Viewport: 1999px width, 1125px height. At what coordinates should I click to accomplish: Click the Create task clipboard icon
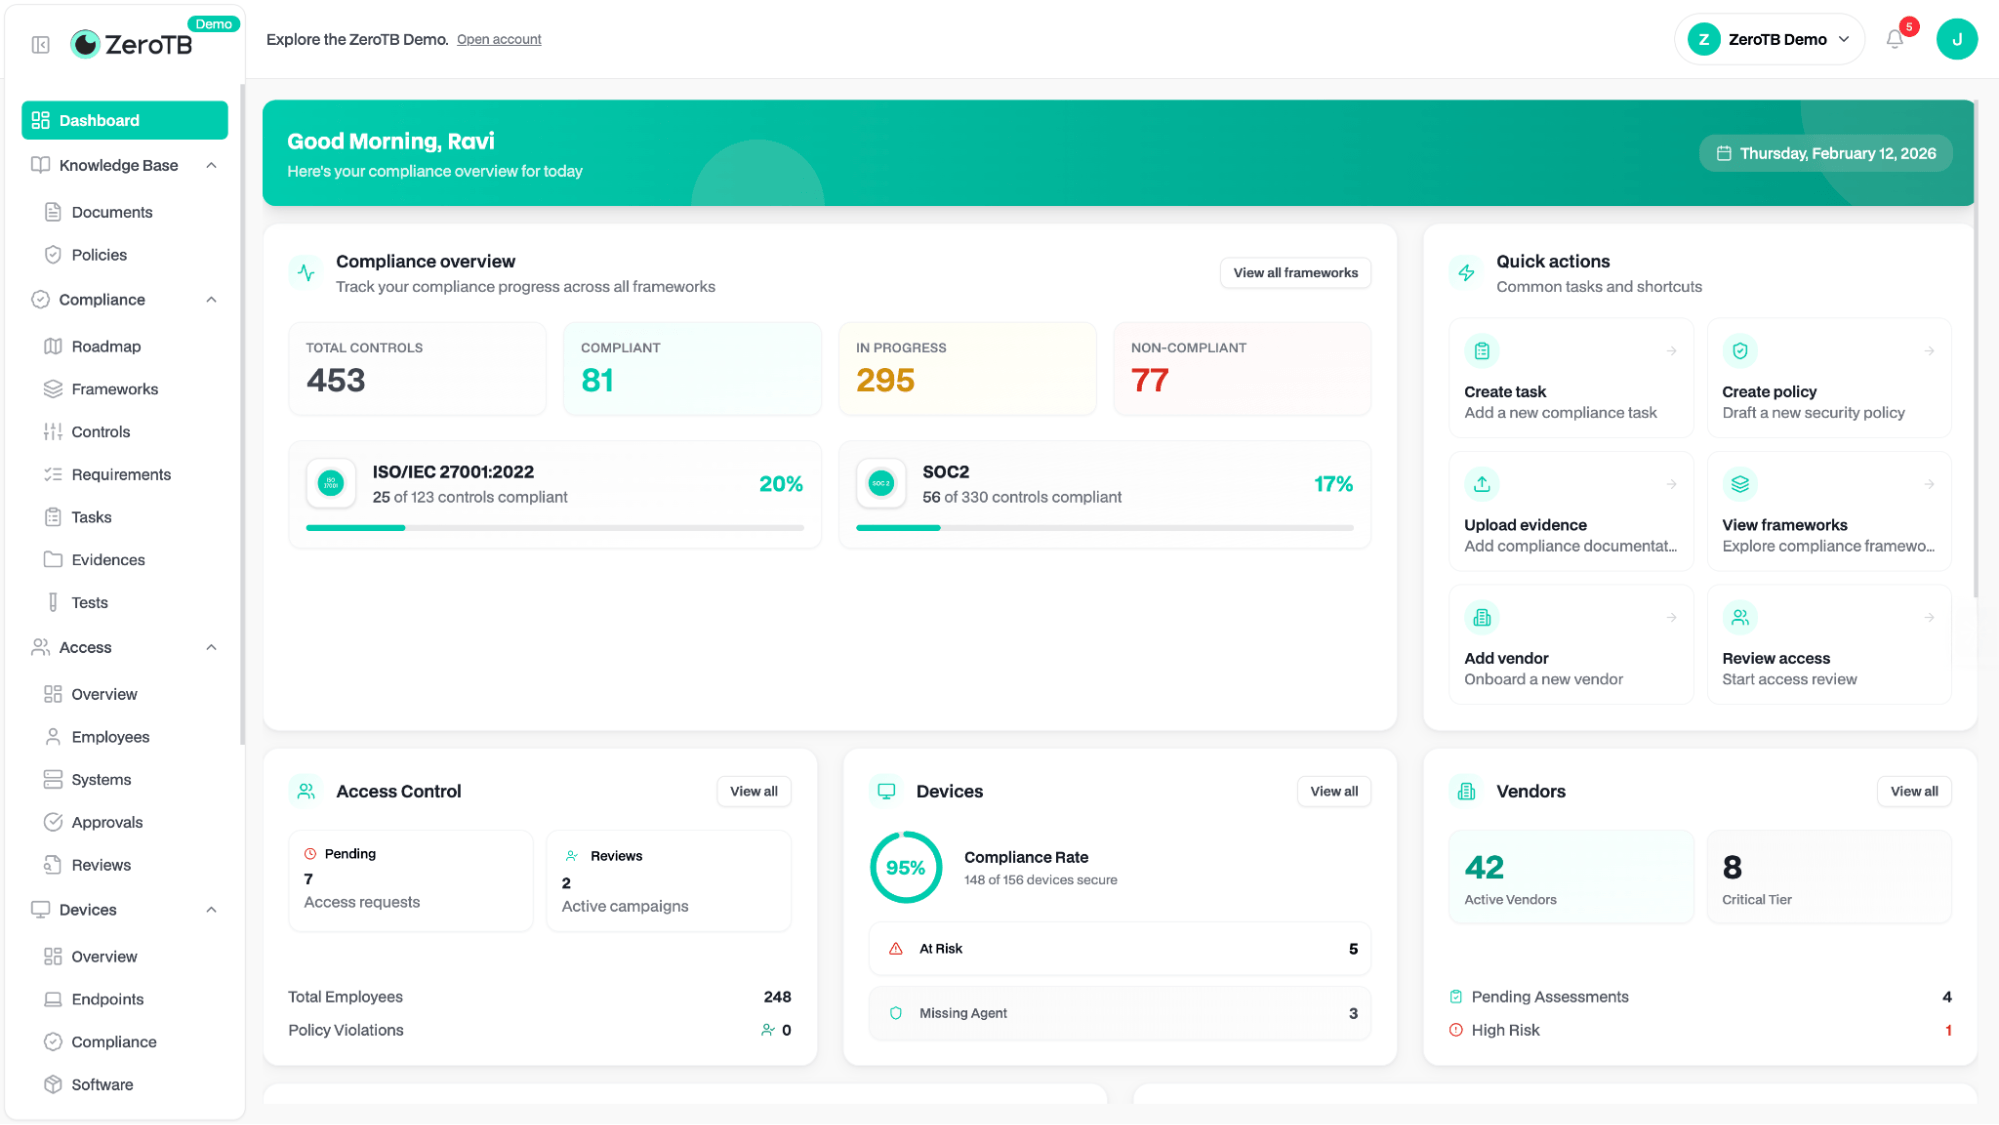pos(1482,351)
